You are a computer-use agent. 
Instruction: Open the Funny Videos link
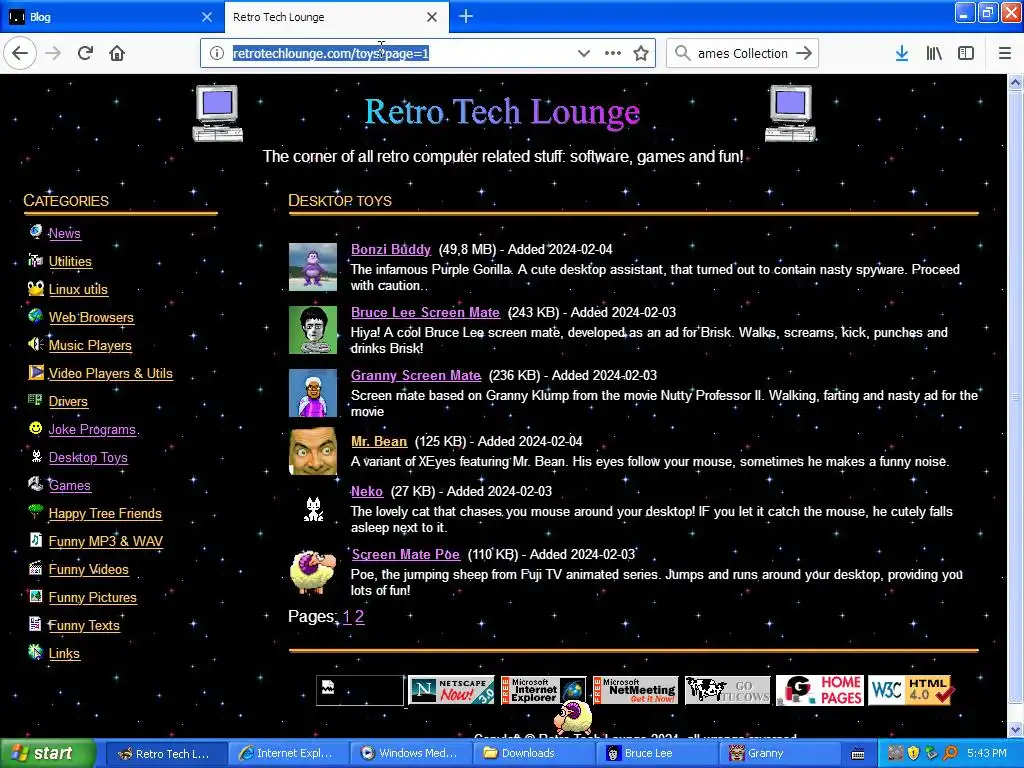[x=89, y=569]
